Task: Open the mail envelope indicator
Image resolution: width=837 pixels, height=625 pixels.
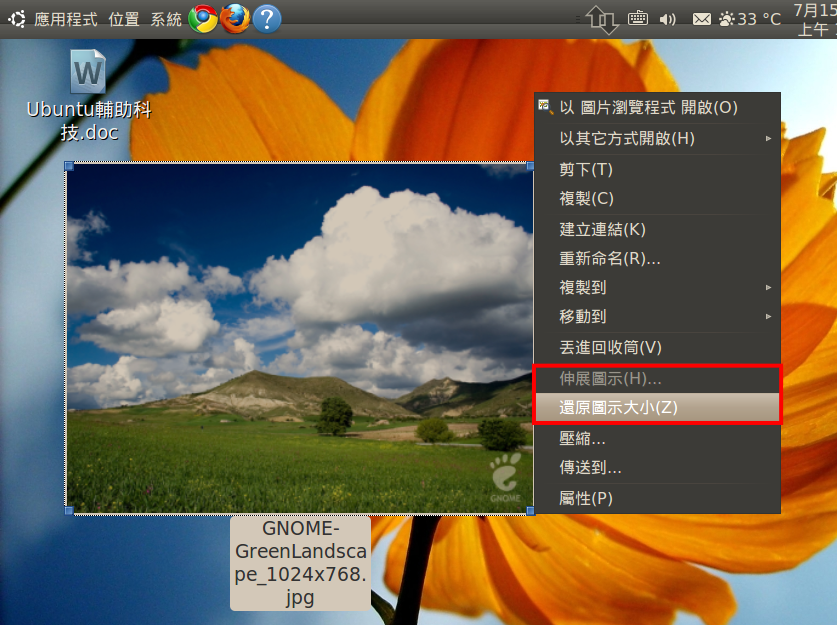Action: (x=701, y=20)
